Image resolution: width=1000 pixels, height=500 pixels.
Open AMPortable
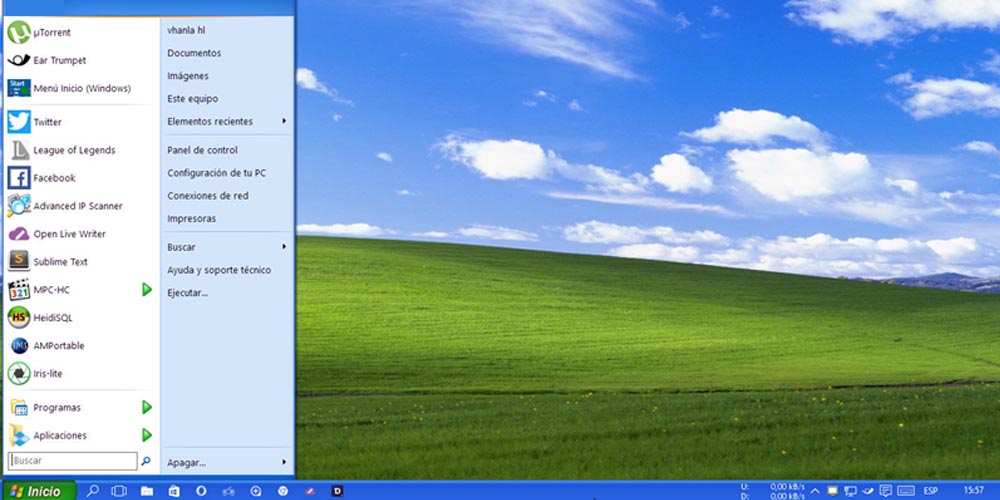coord(81,346)
